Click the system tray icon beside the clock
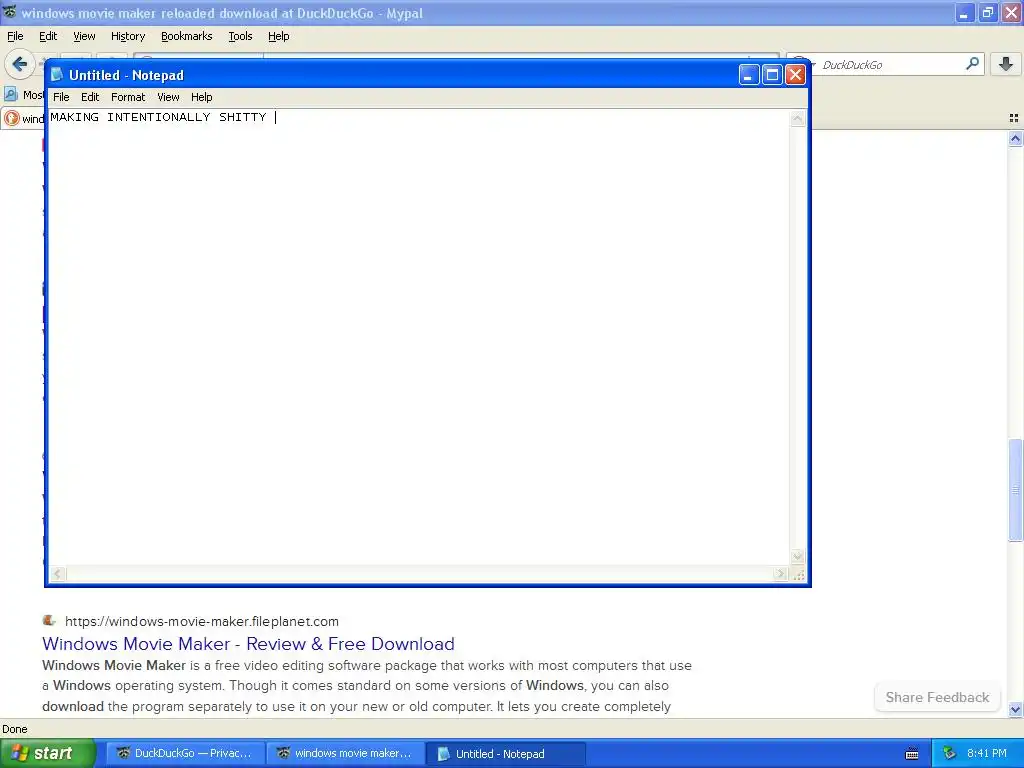 click(950, 754)
